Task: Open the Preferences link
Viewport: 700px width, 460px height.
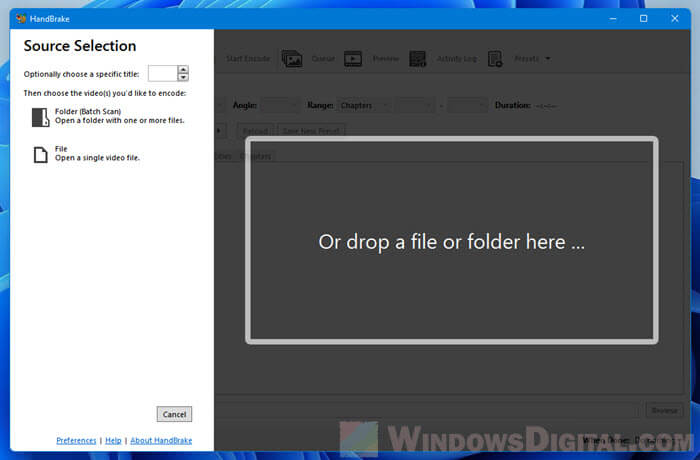Action: pos(76,440)
